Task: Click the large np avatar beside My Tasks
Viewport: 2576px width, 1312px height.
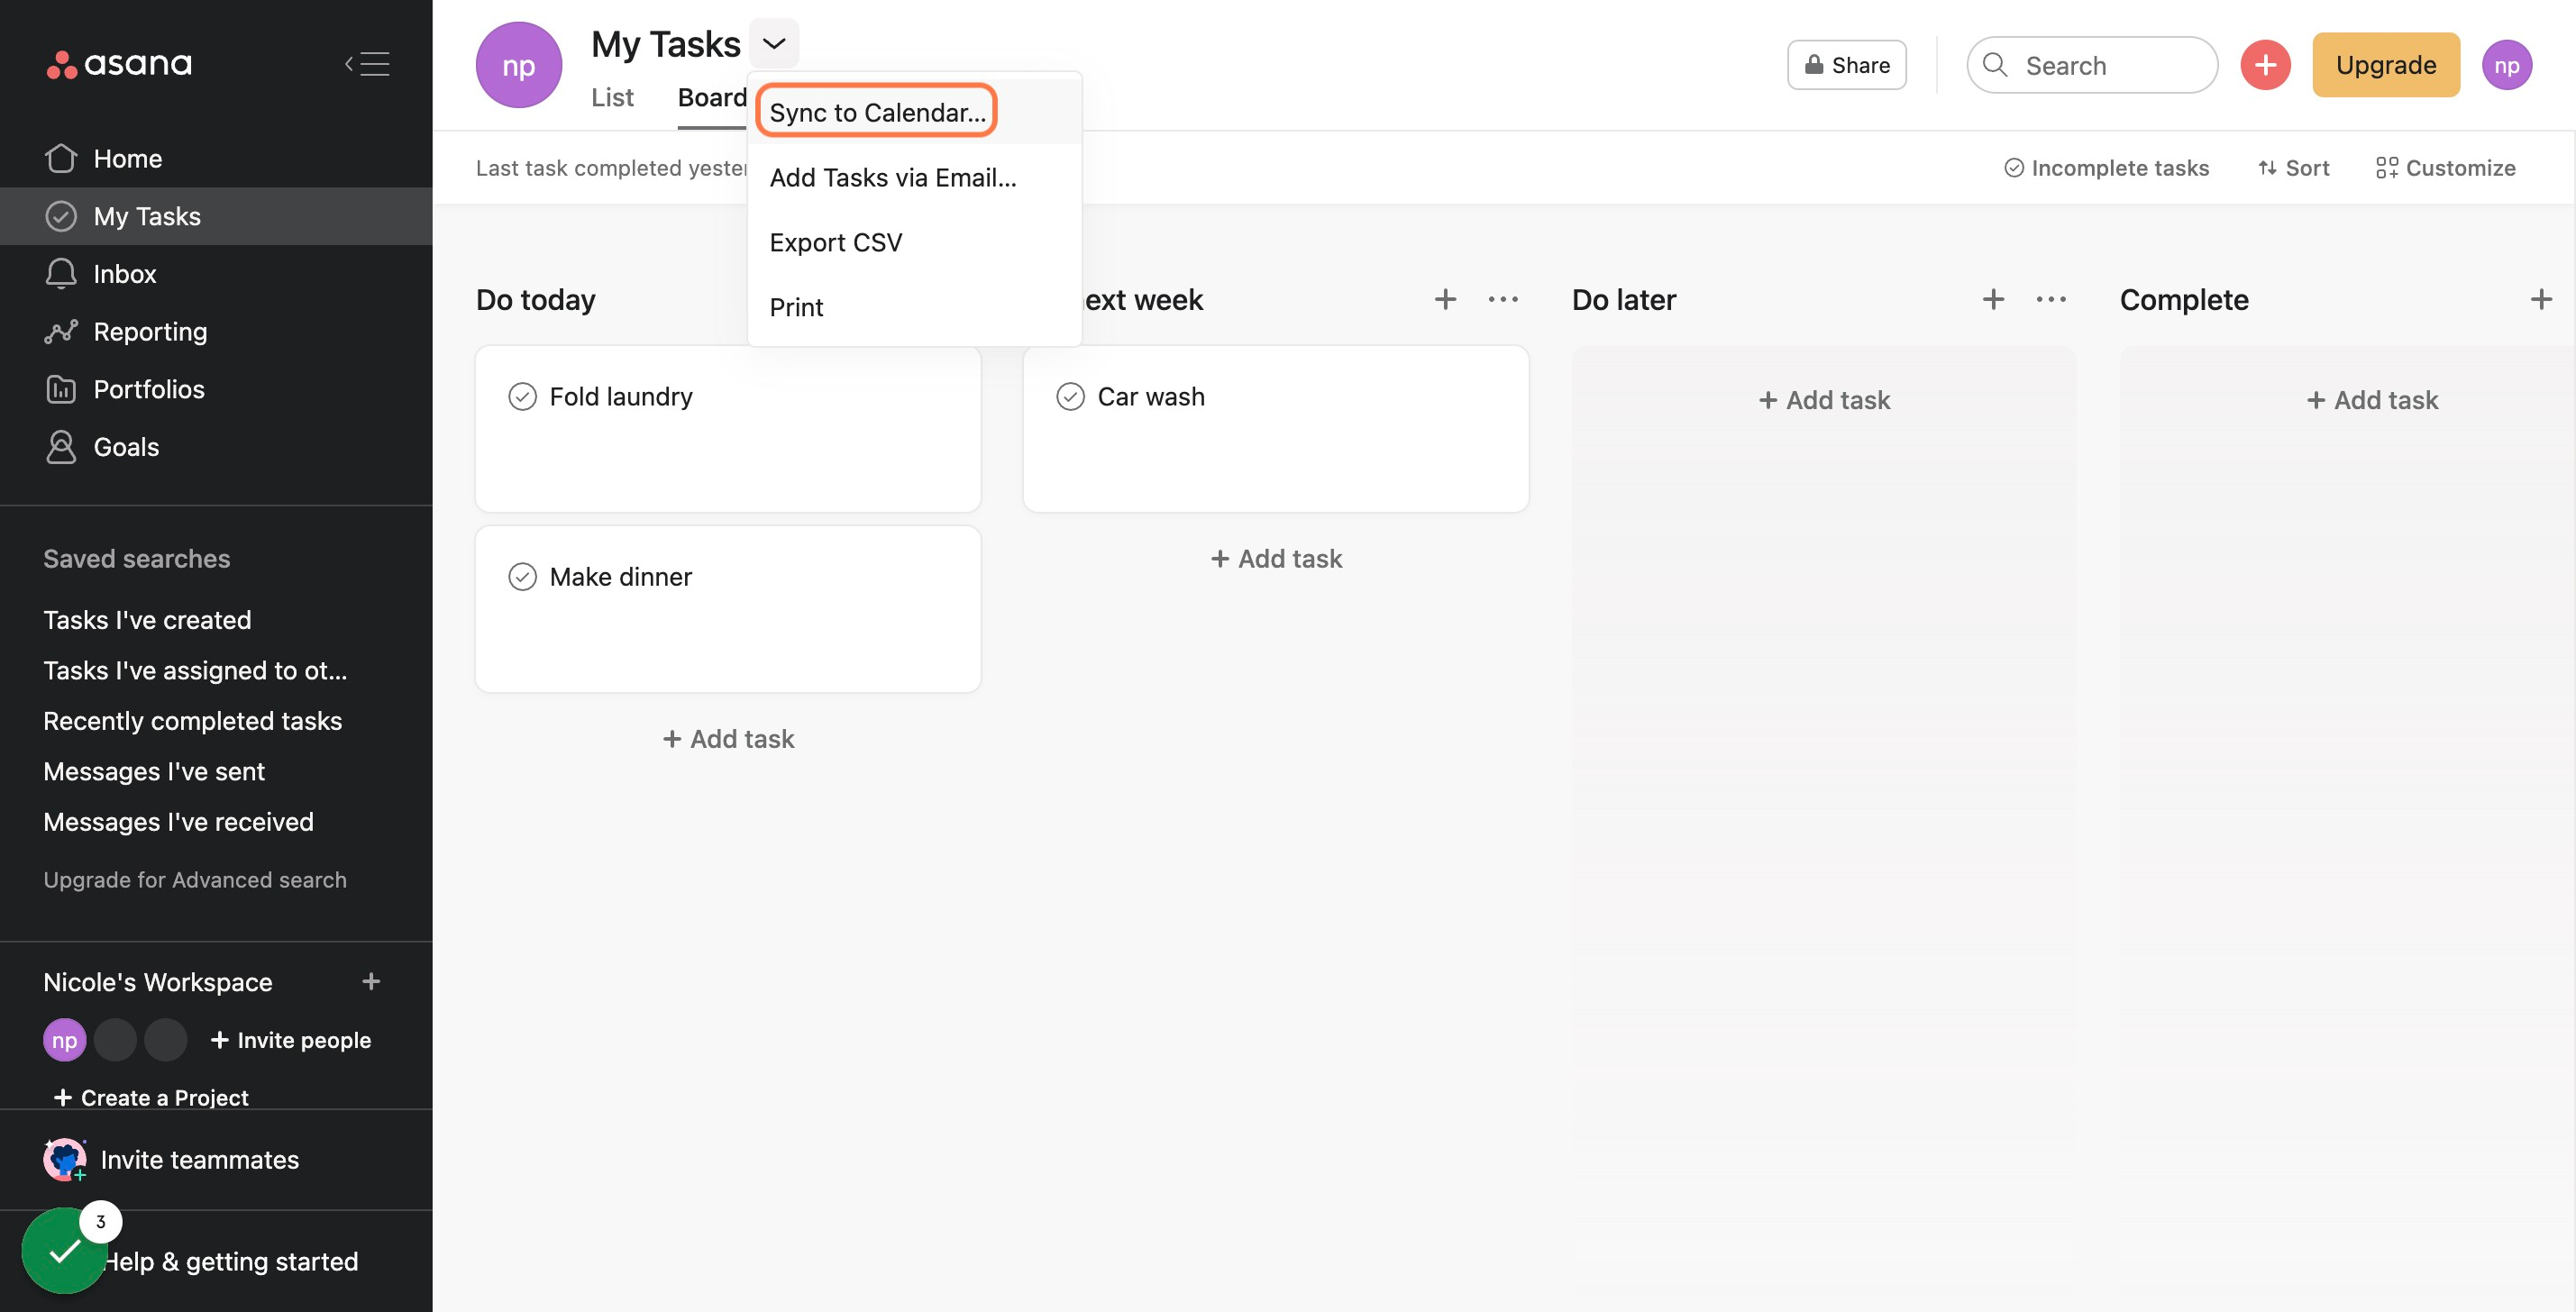Action: [518, 65]
